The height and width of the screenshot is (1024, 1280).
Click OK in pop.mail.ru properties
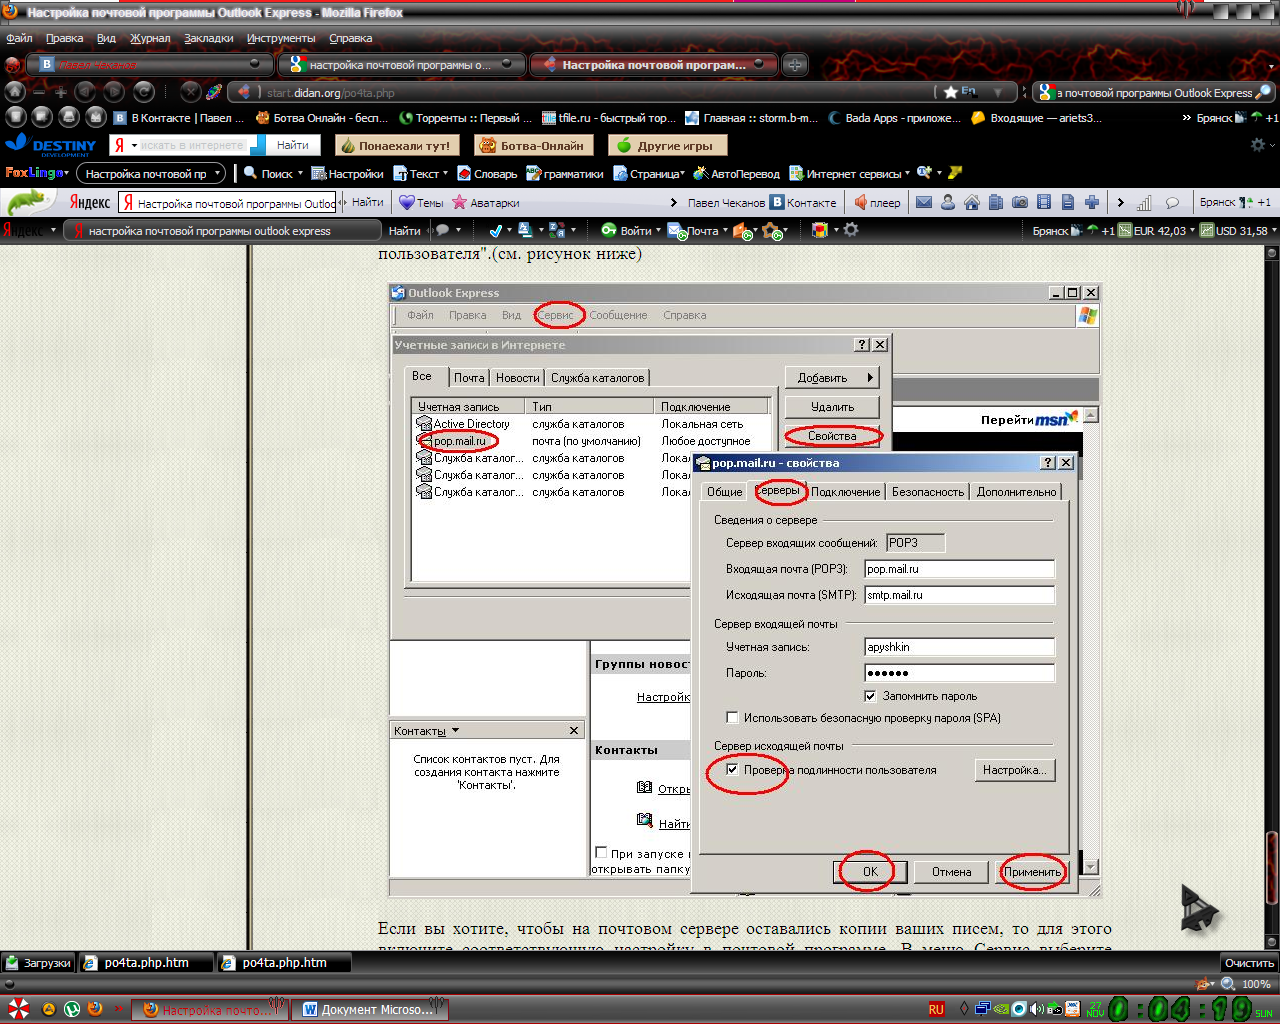click(x=870, y=872)
